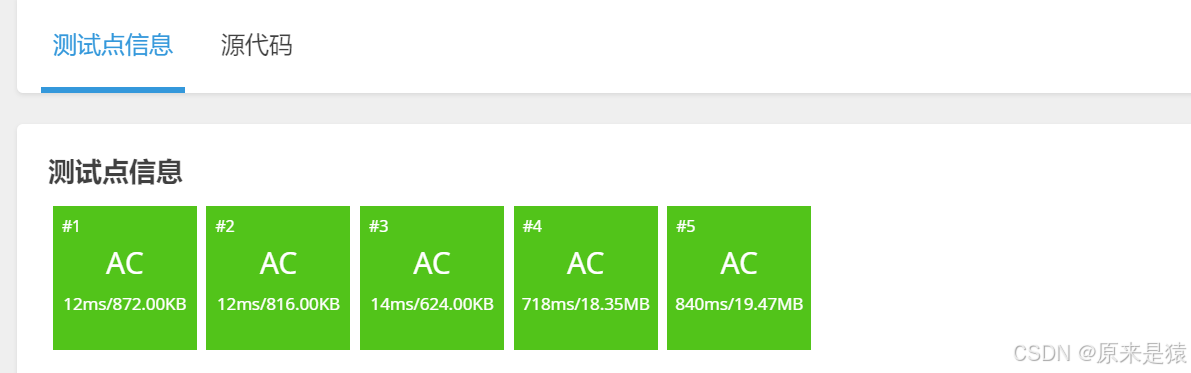The width and height of the screenshot is (1191, 373).
Task: Click the #1 label on the first tile
Action: click(x=71, y=226)
